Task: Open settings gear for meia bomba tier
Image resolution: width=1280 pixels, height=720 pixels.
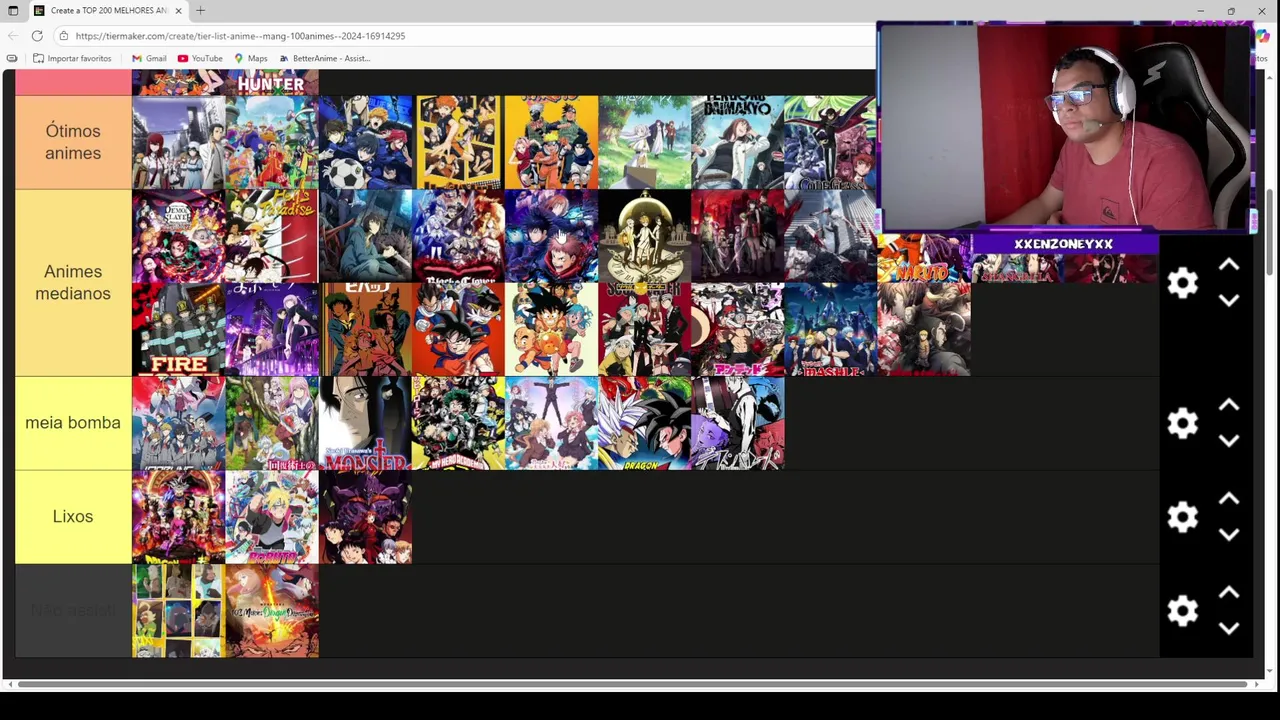Action: coord(1183,423)
